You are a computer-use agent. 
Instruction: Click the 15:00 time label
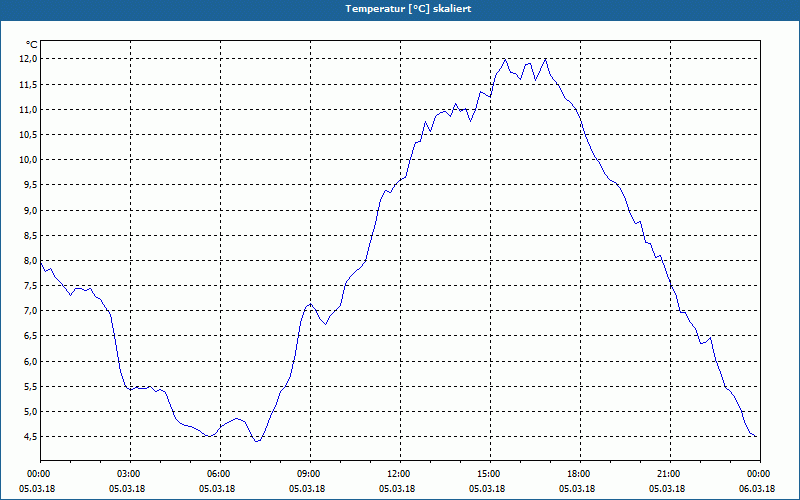[x=490, y=474]
